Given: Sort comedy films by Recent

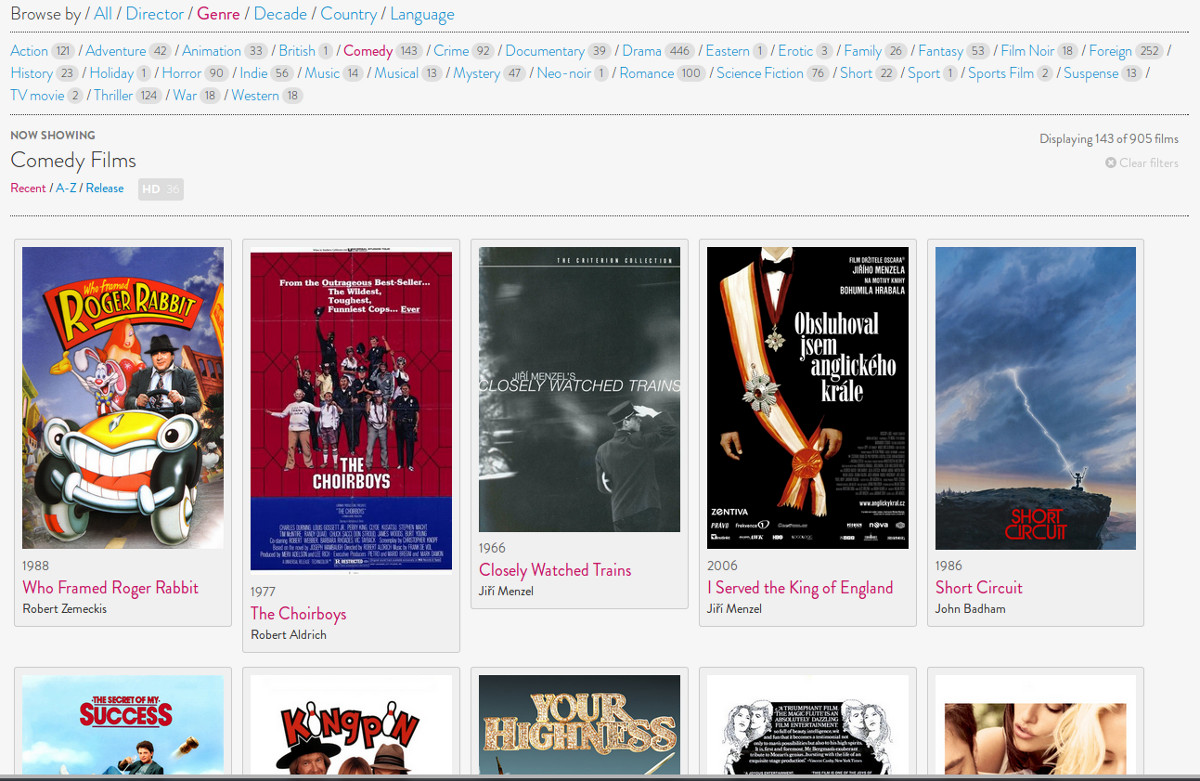Looking at the screenshot, I should coord(28,188).
